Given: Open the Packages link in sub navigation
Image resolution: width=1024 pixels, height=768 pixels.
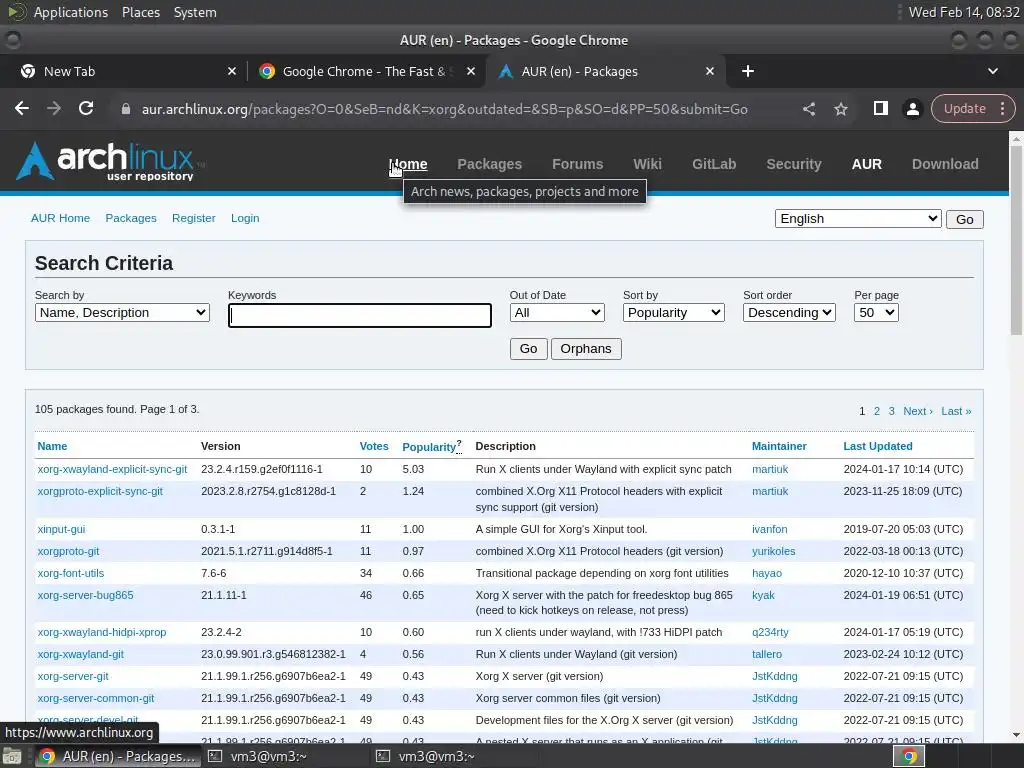Looking at the screenshot, I should point(131,218).
